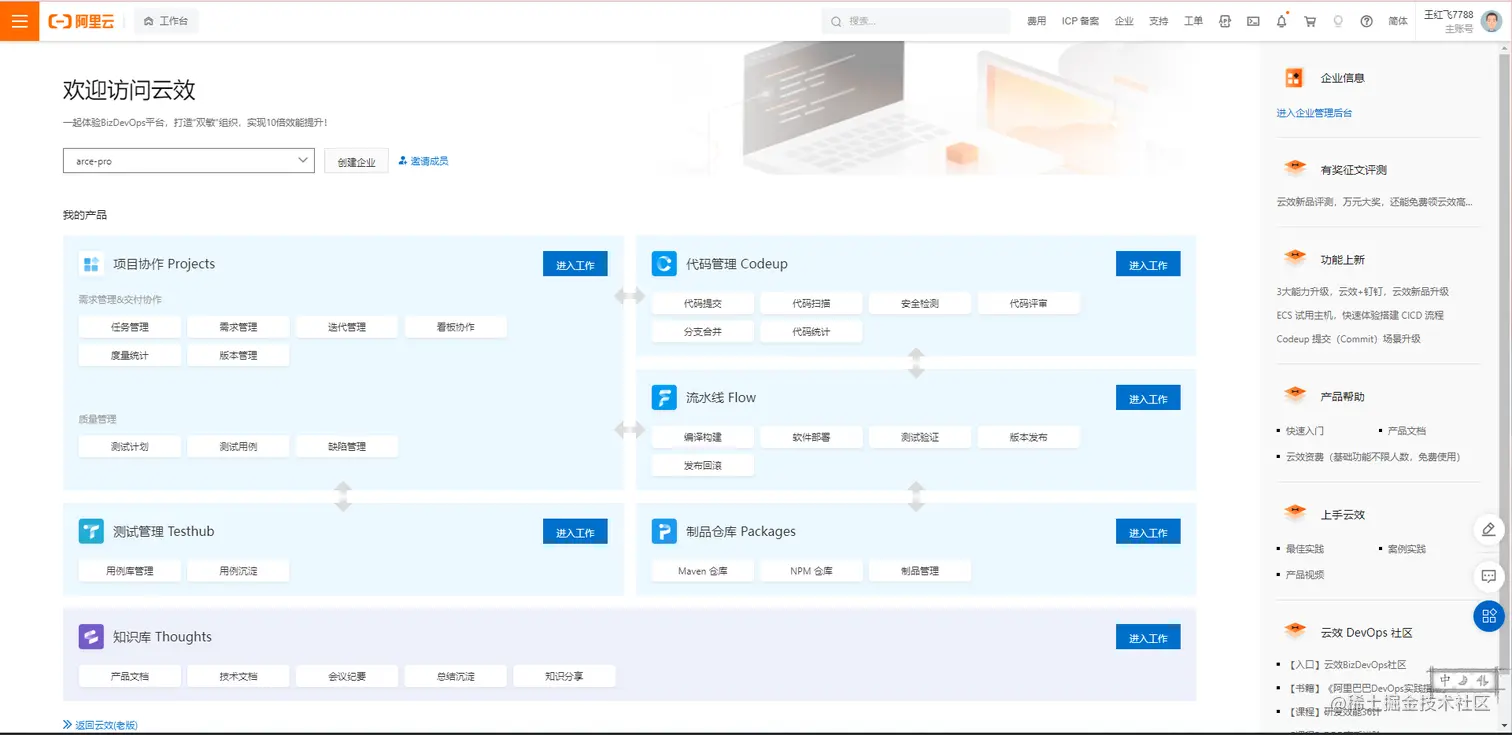Select the 度量统计 chip
This screenshot has height=735, width=1512.
130,355
